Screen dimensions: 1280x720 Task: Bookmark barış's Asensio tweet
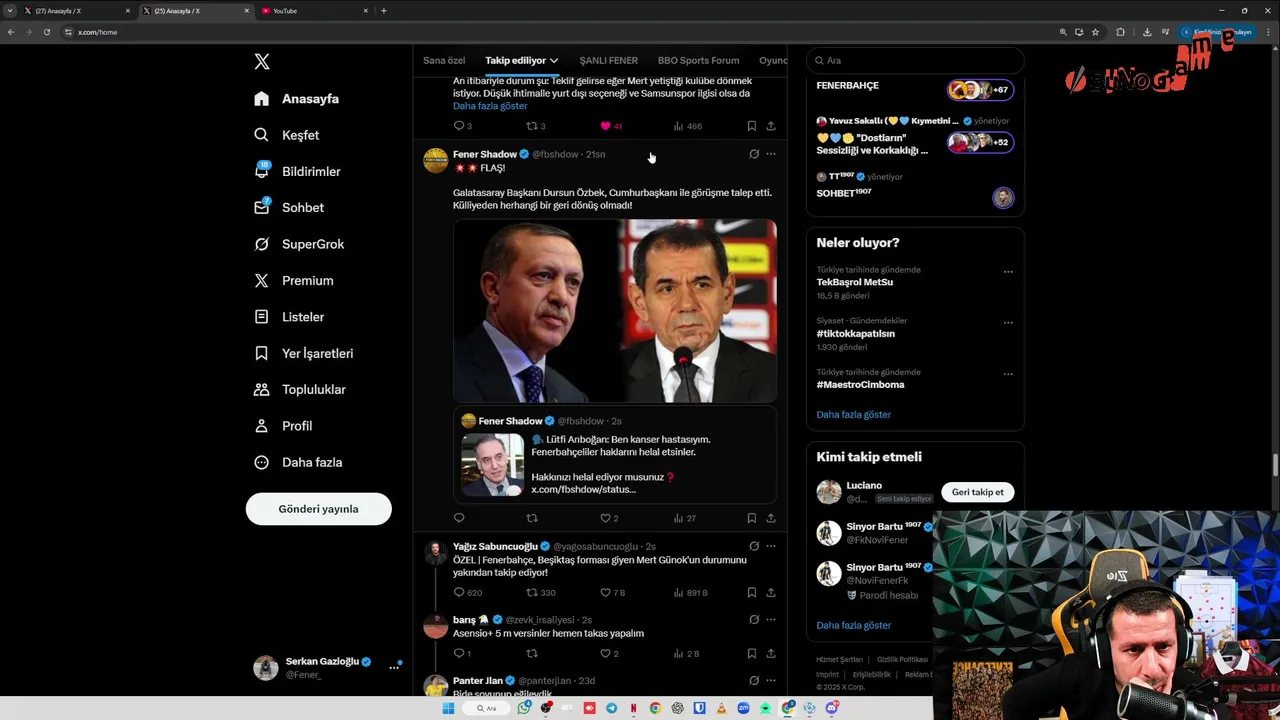(751, 653)
